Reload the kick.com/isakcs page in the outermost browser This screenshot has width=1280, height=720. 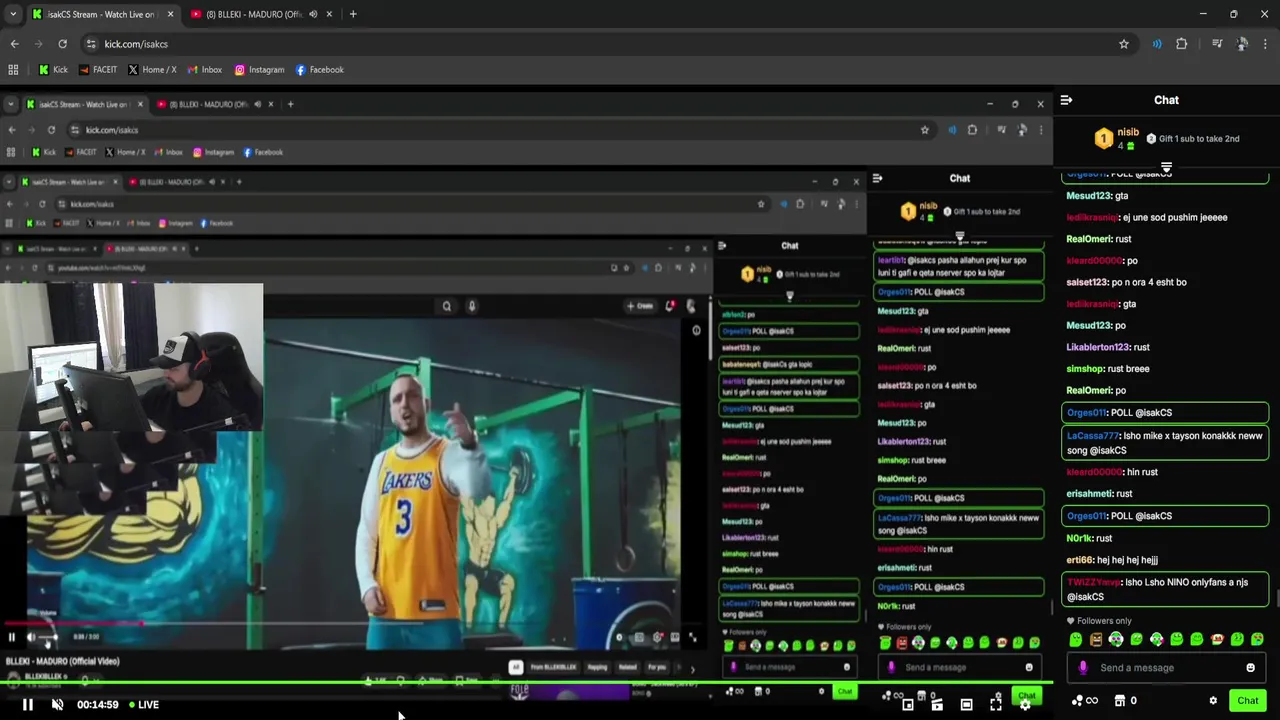click(62, 44)
